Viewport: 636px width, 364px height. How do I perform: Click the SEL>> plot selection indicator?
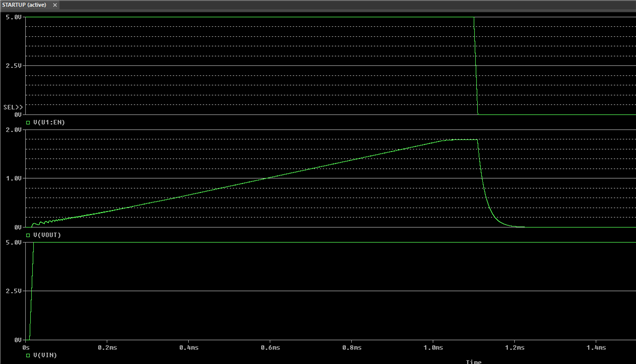point(13,107)
